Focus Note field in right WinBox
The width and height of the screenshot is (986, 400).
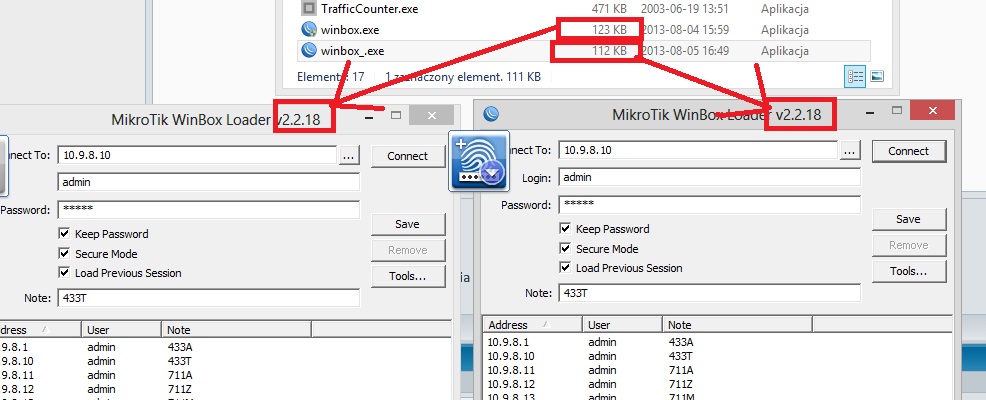pyautogui.click(x=709, y=293)
